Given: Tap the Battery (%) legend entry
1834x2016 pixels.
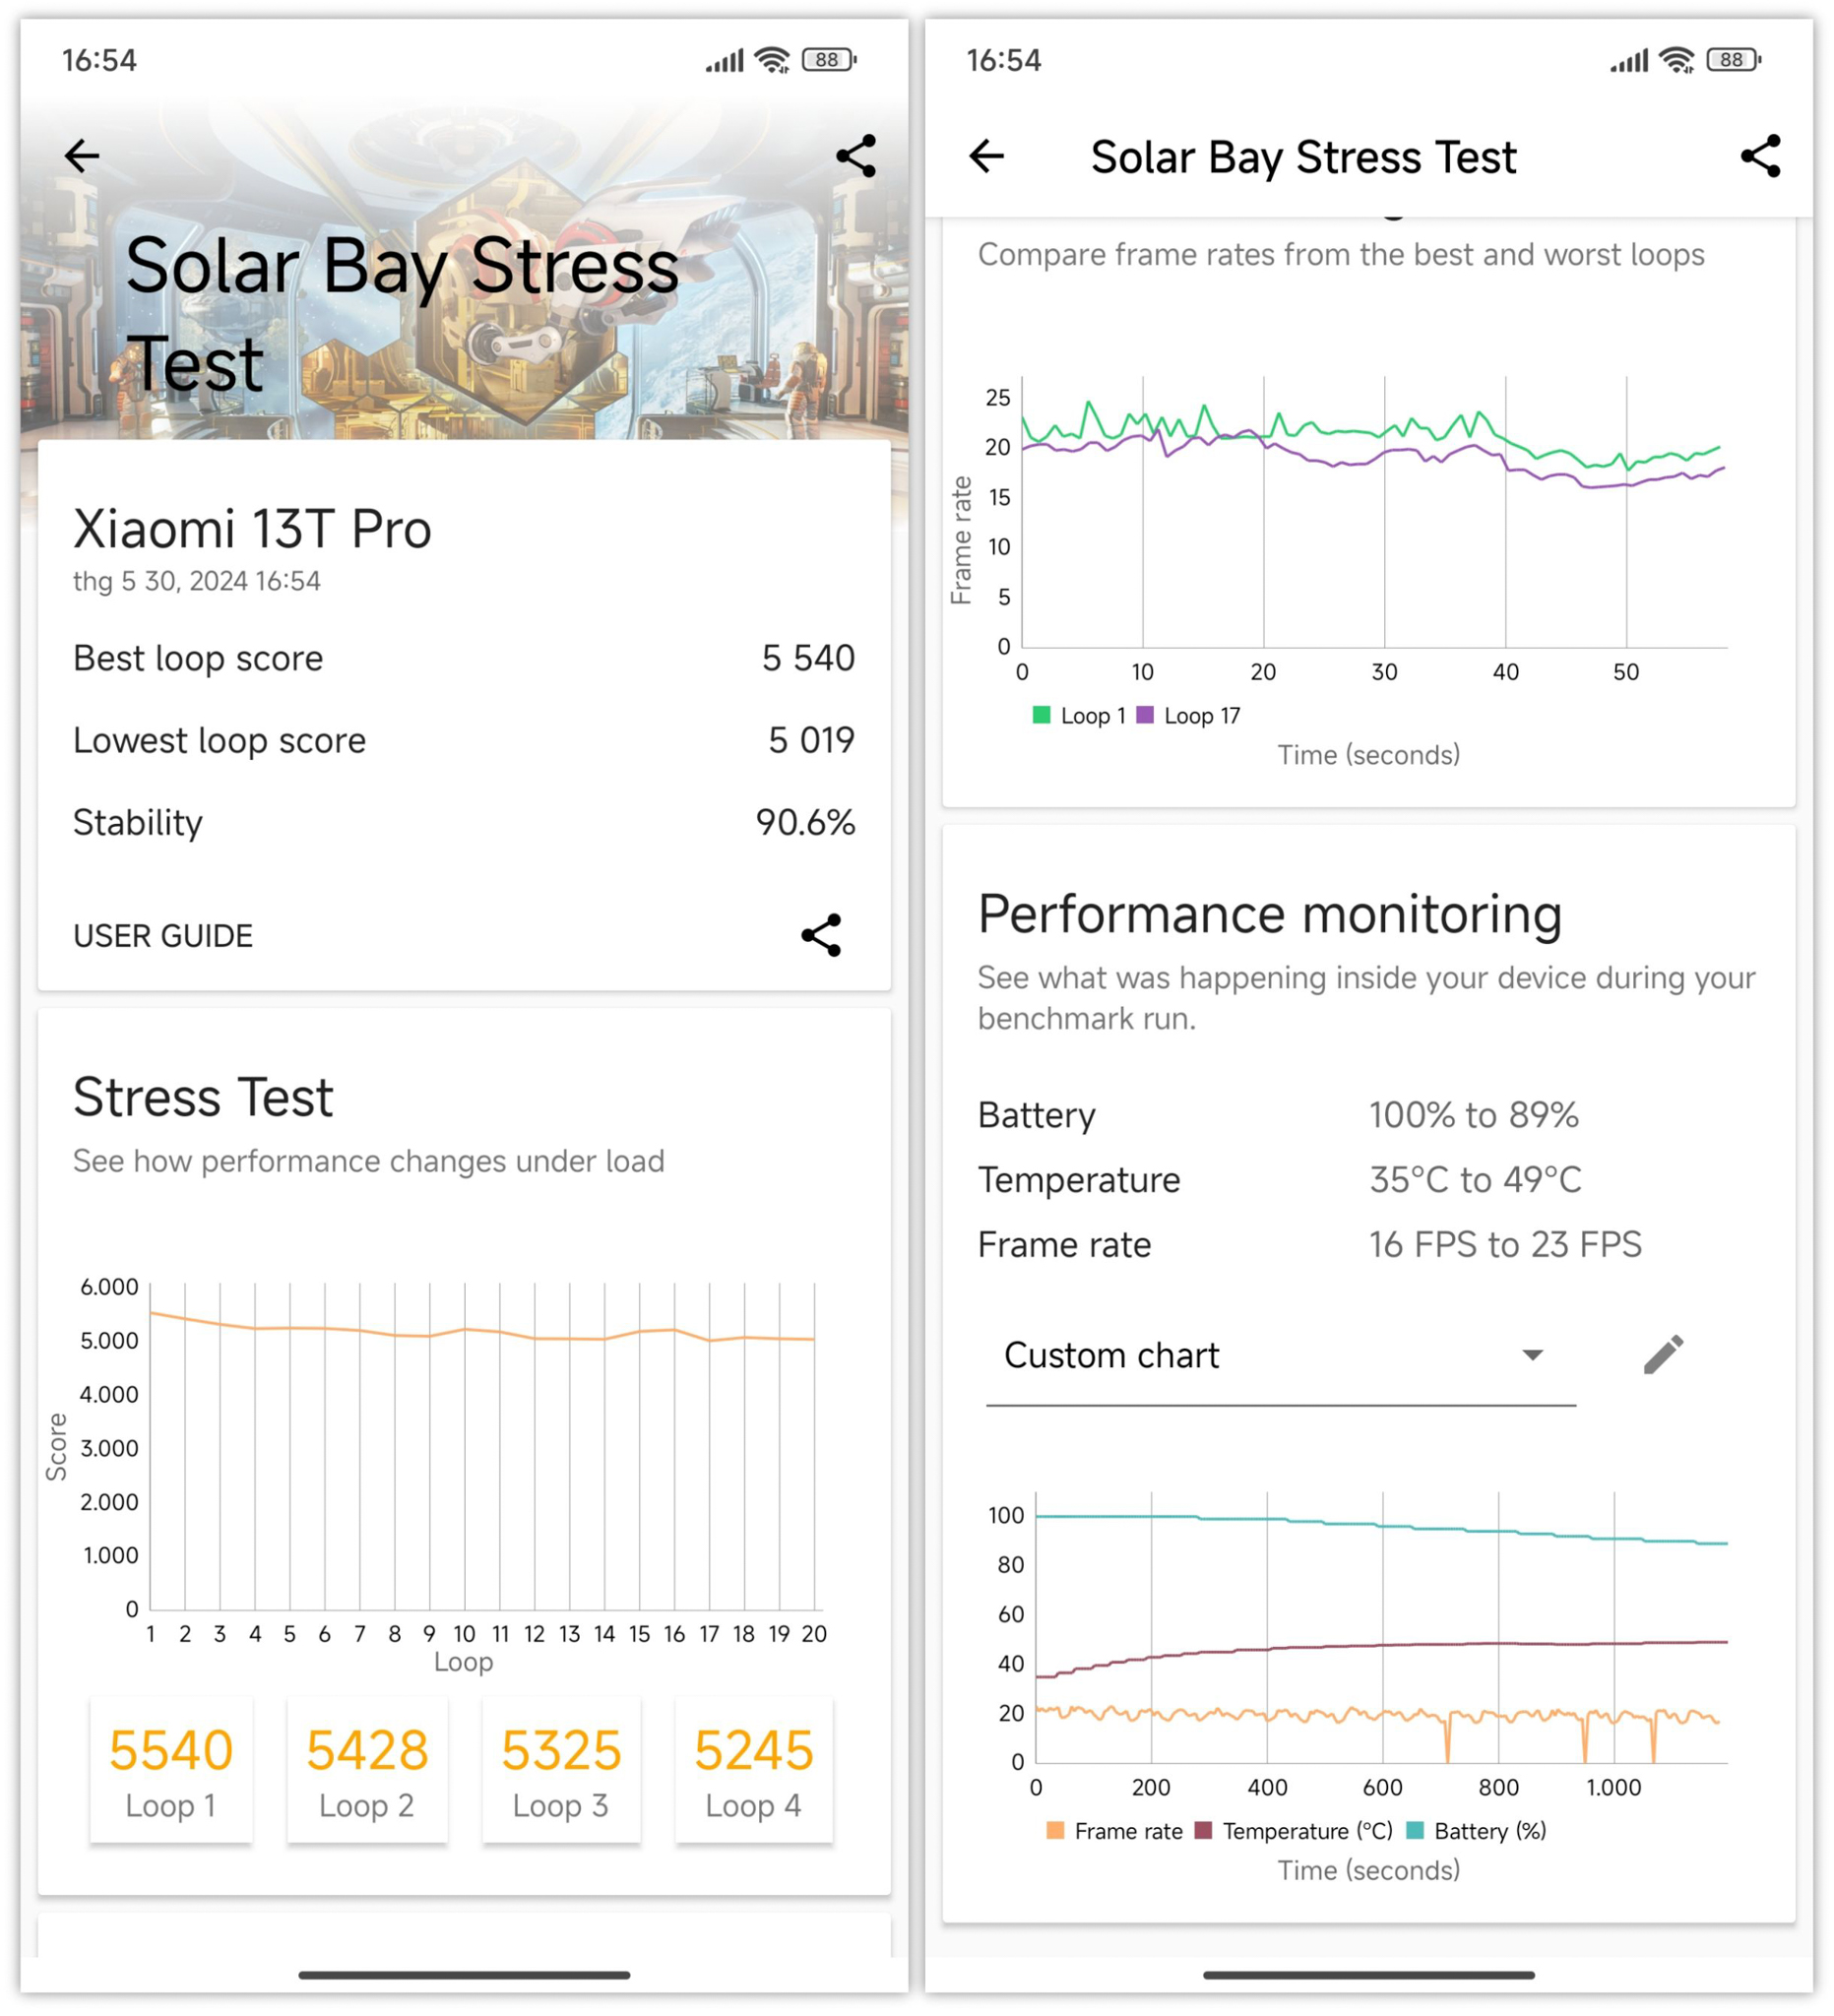Looking at the screenshot, I should pyautogui.click(x=1477, y=1831).
